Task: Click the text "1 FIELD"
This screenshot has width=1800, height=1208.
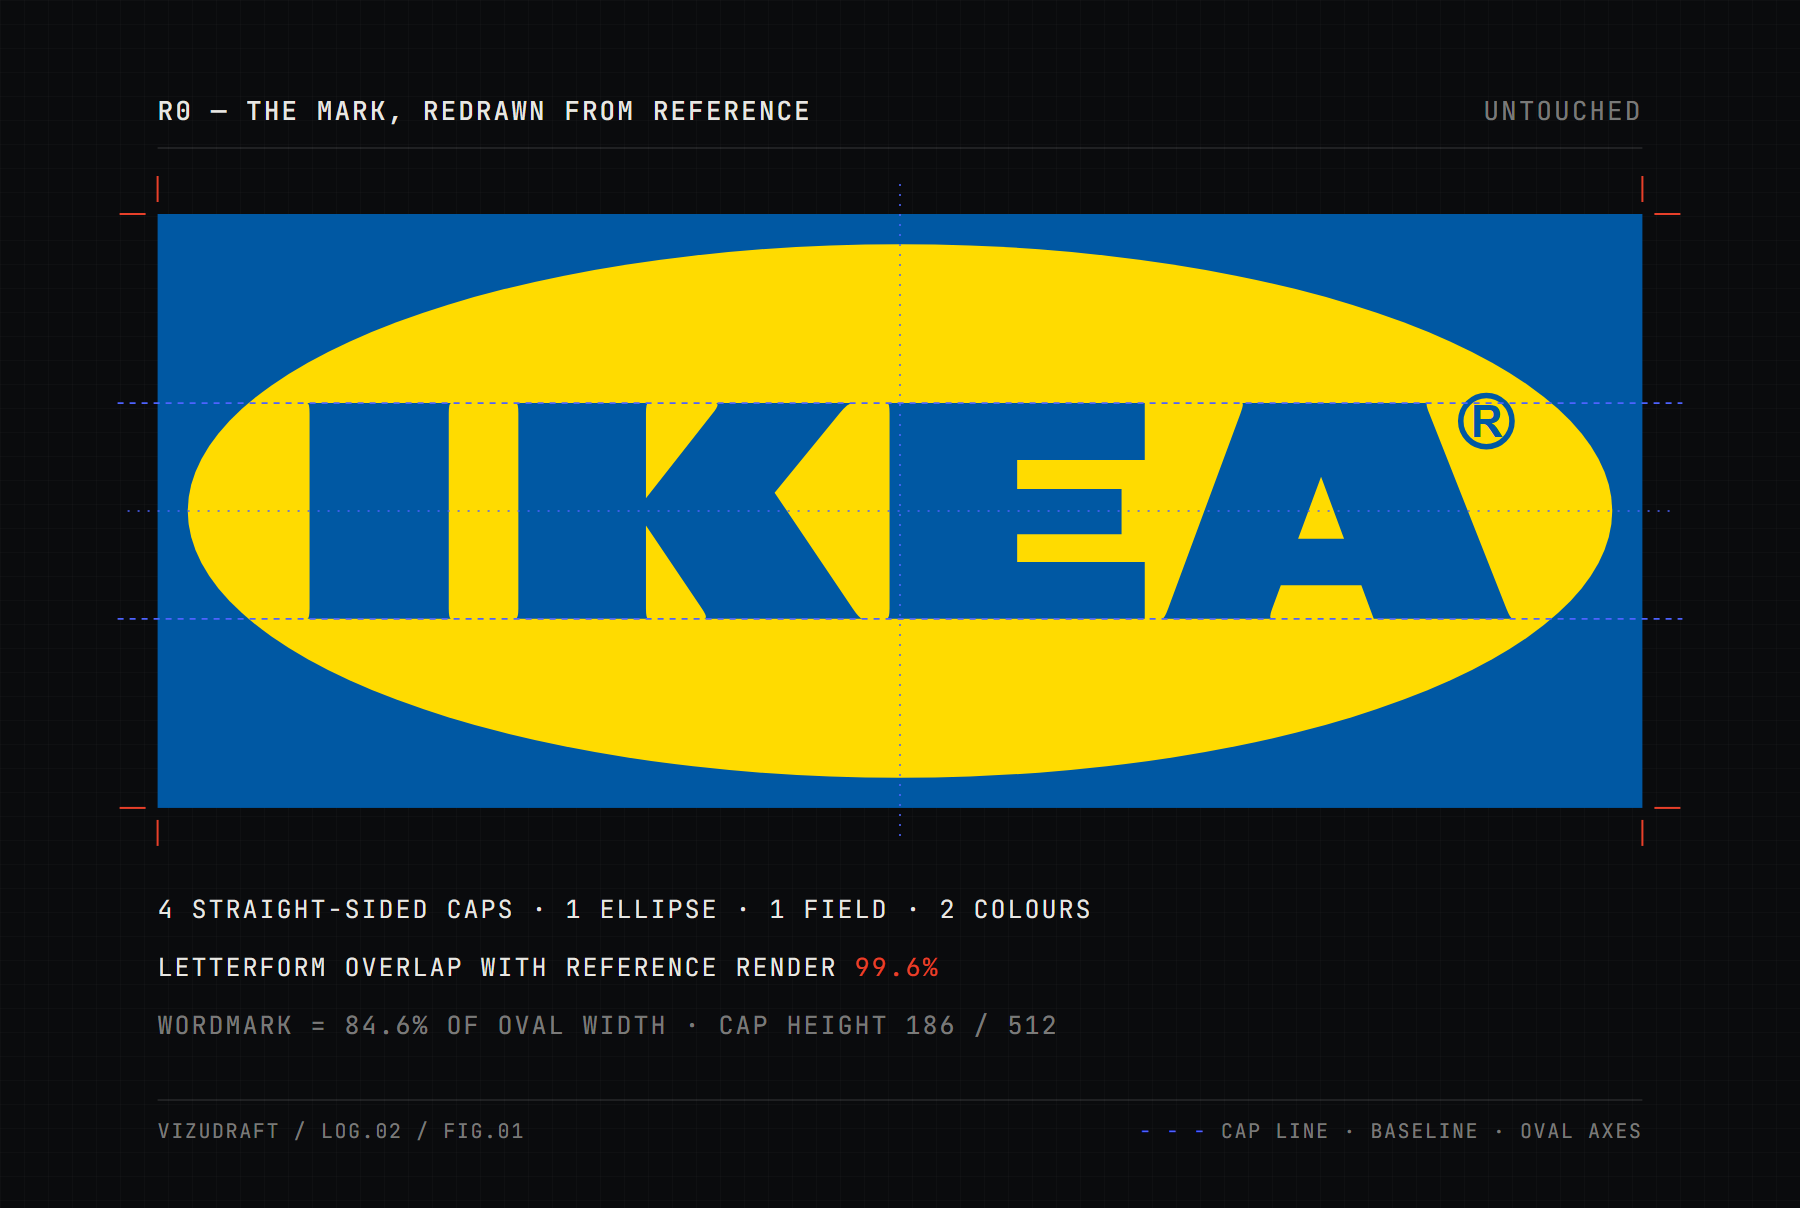Action: 828,909
